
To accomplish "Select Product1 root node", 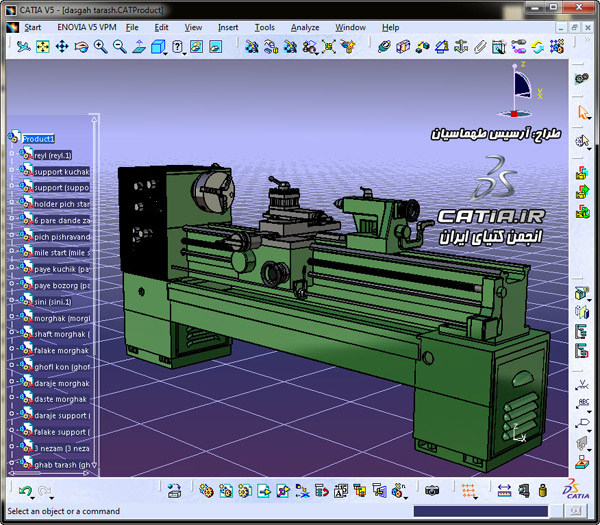I will coord(38,139).
